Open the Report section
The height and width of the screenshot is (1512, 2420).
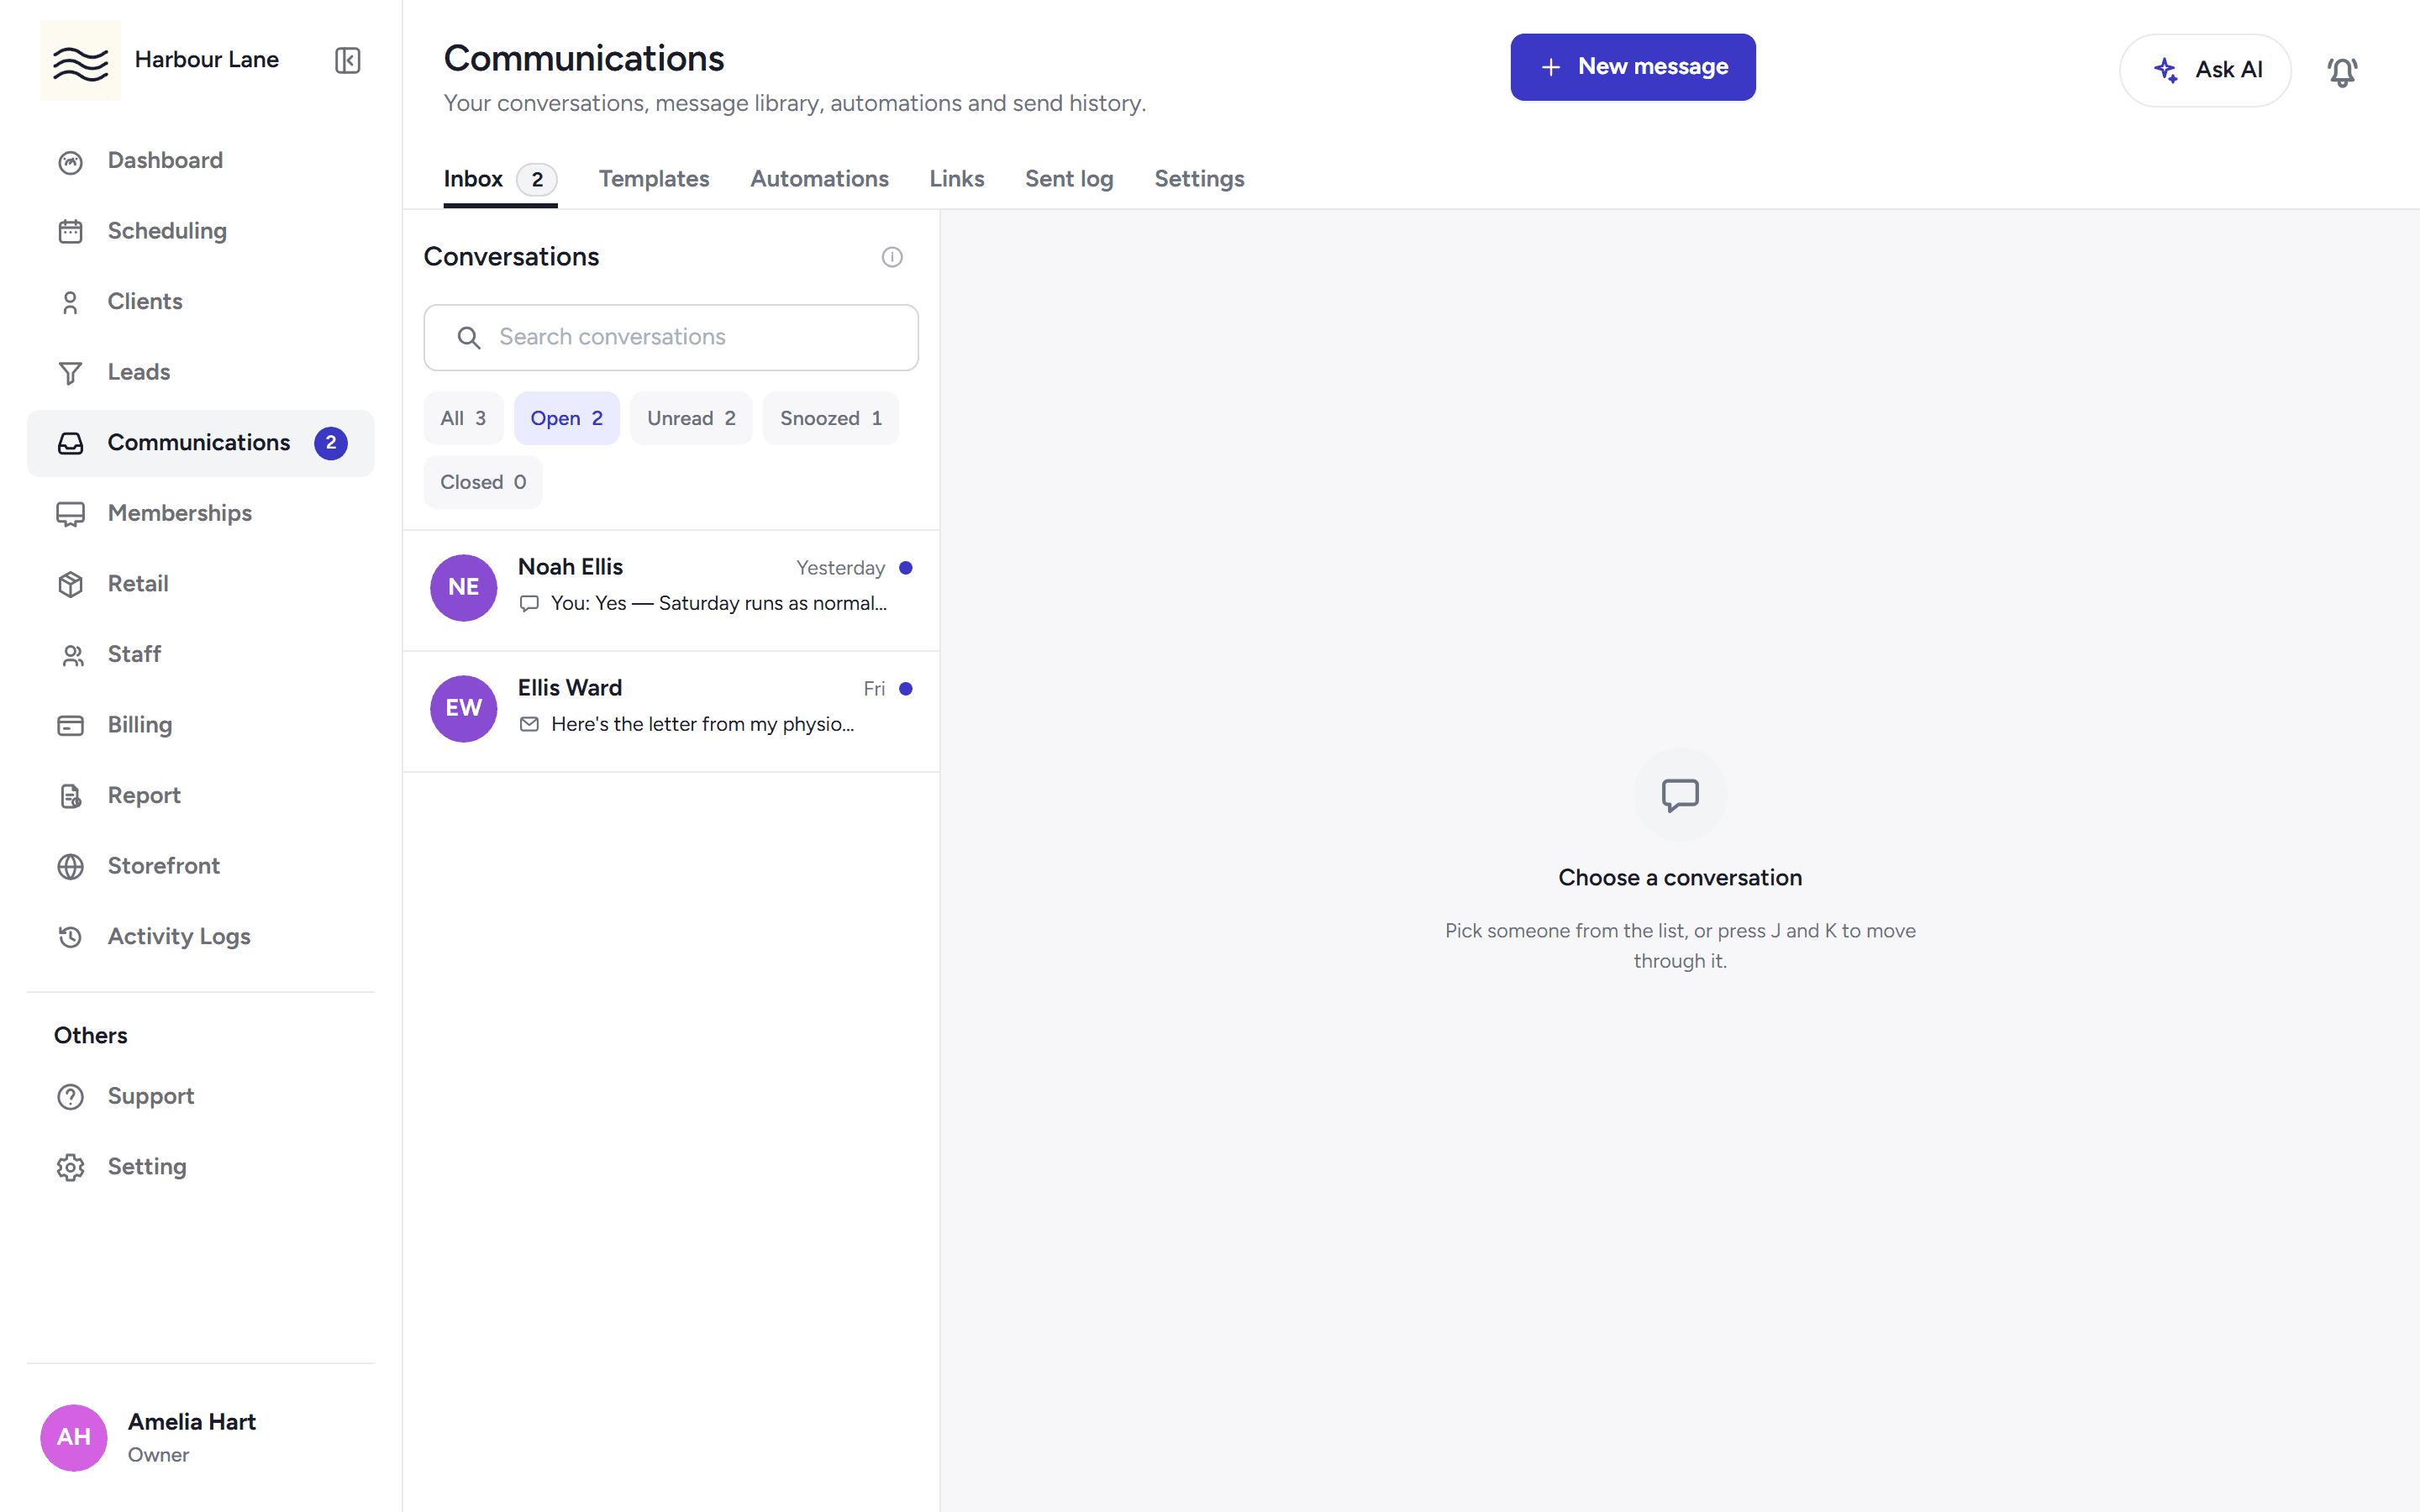(200, 795)
